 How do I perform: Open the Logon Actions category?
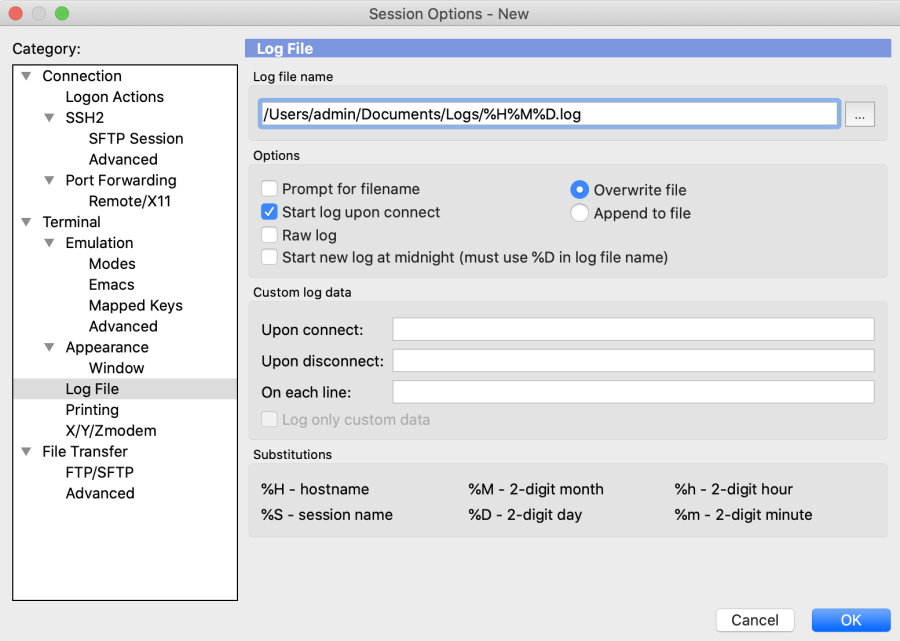114,97
